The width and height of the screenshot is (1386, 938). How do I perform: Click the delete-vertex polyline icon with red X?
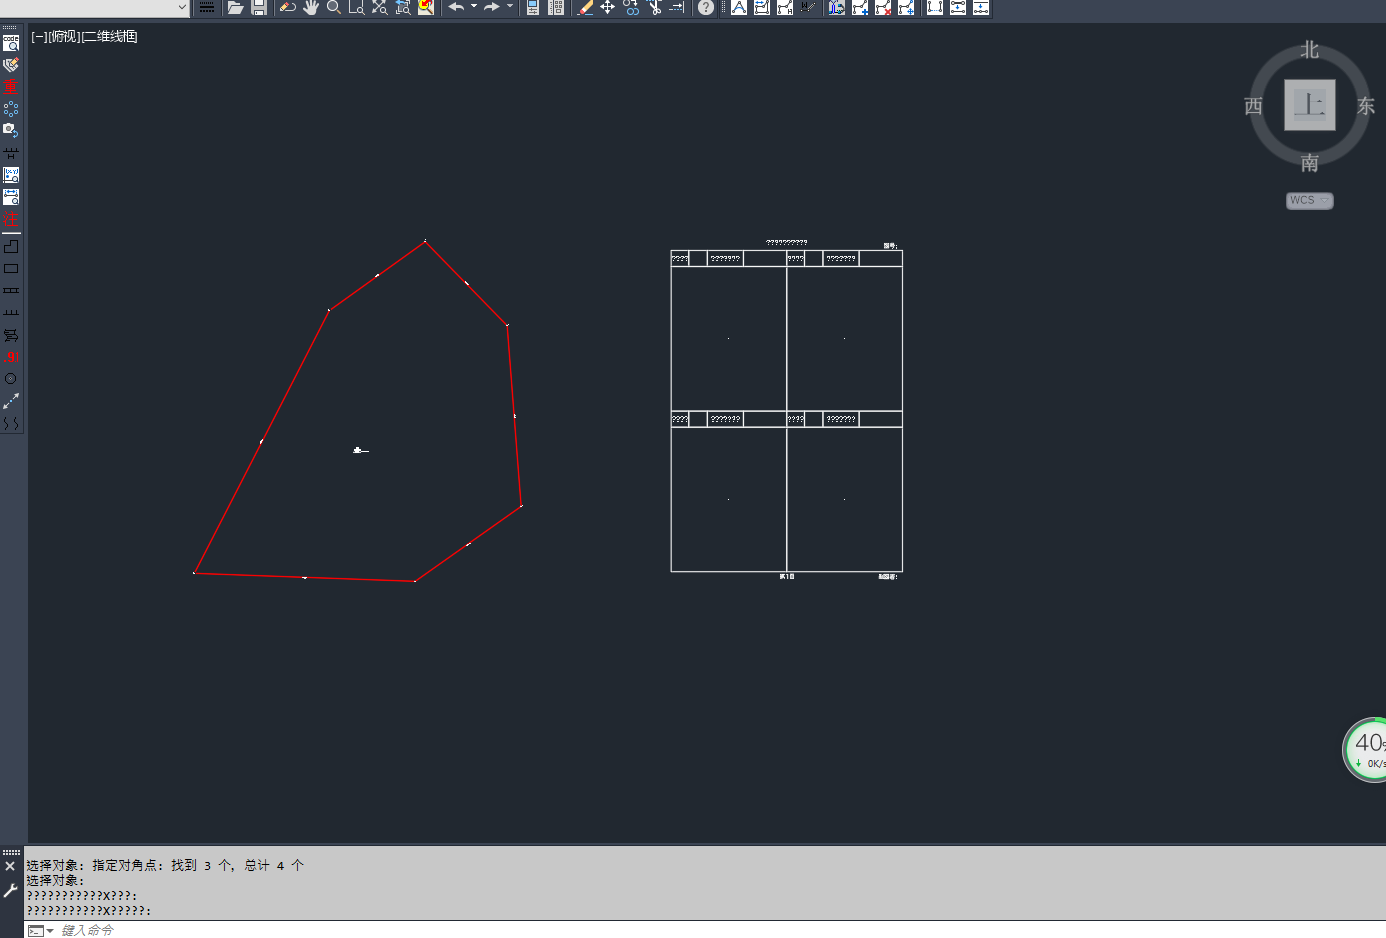coord(883,7)
